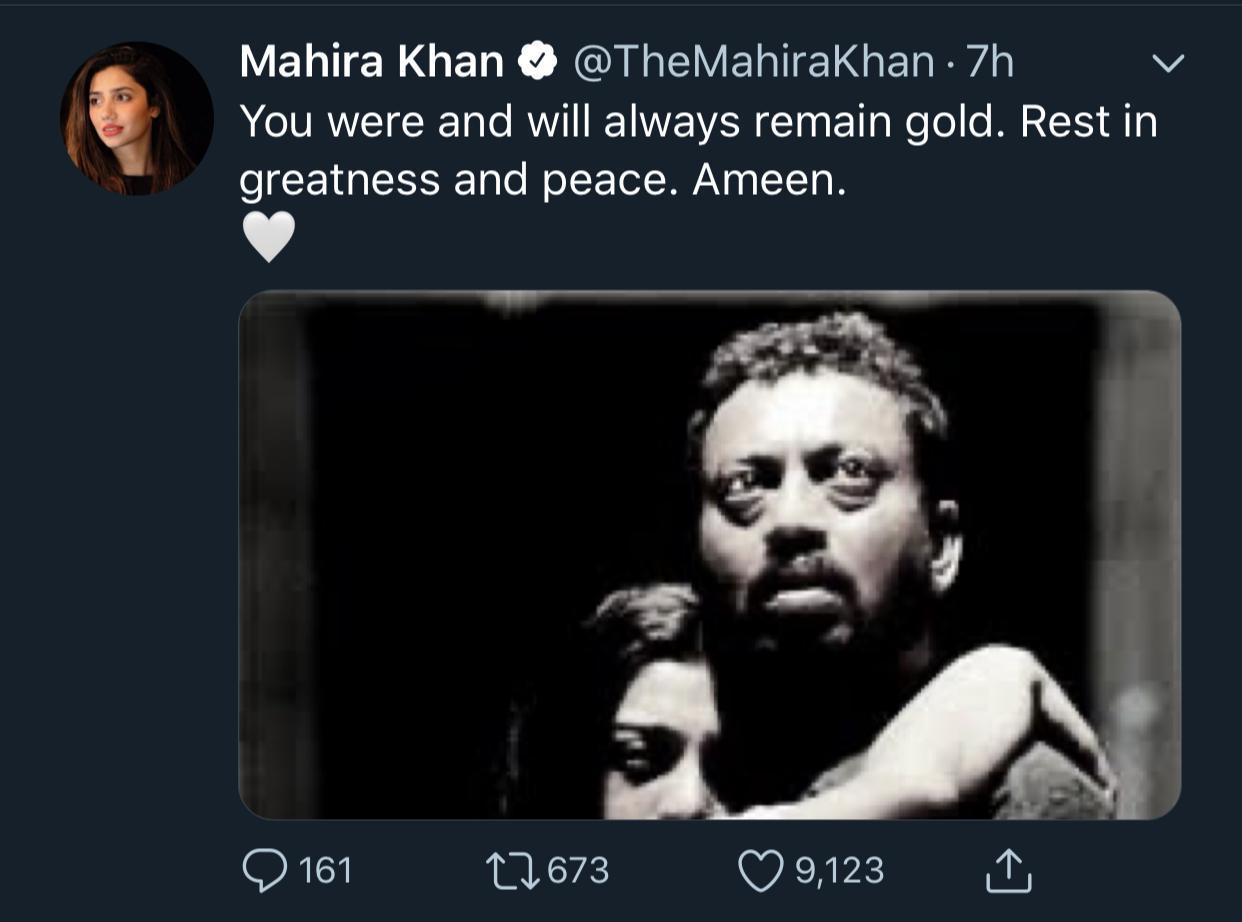
Task: Like the tweet with the heart outline icon
Action: click(760, 870)
